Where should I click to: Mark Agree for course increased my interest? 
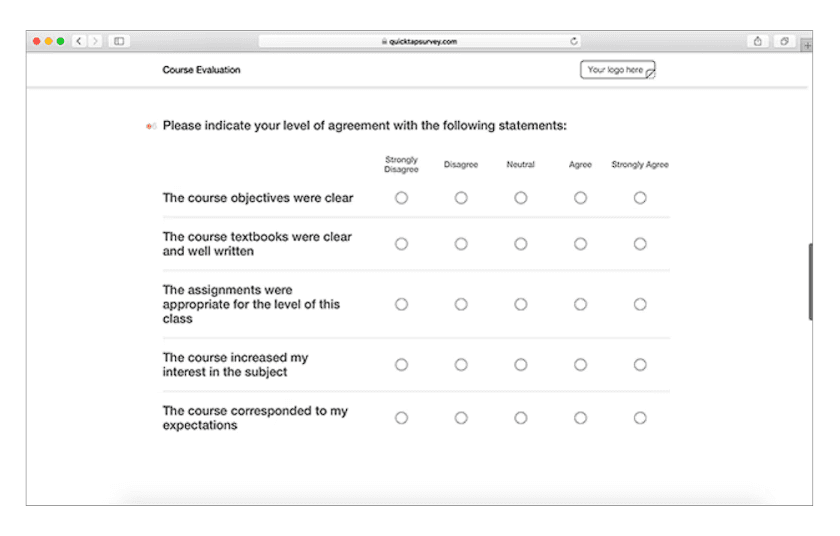click(580, 365)
